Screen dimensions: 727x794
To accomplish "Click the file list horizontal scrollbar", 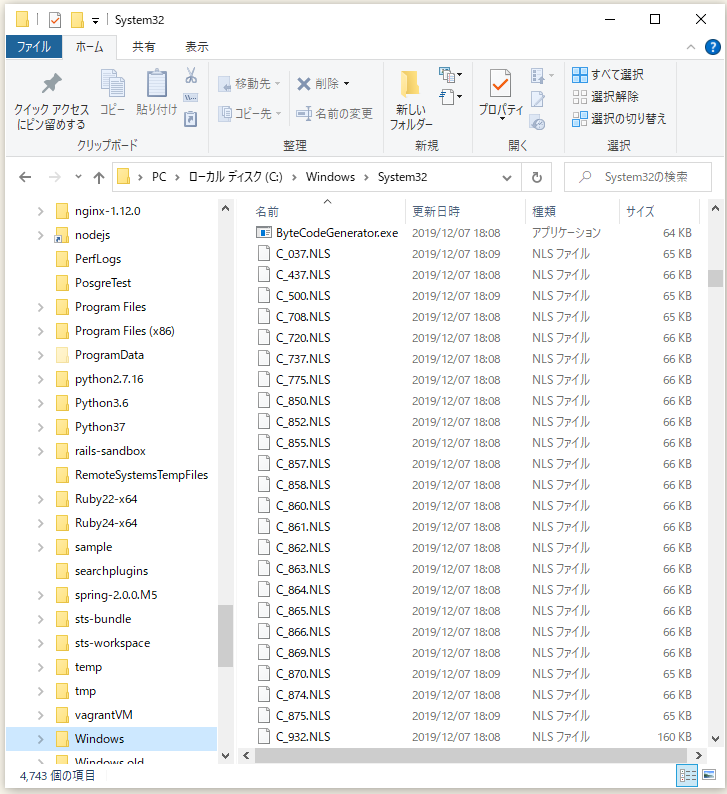I will click(471, 756).
